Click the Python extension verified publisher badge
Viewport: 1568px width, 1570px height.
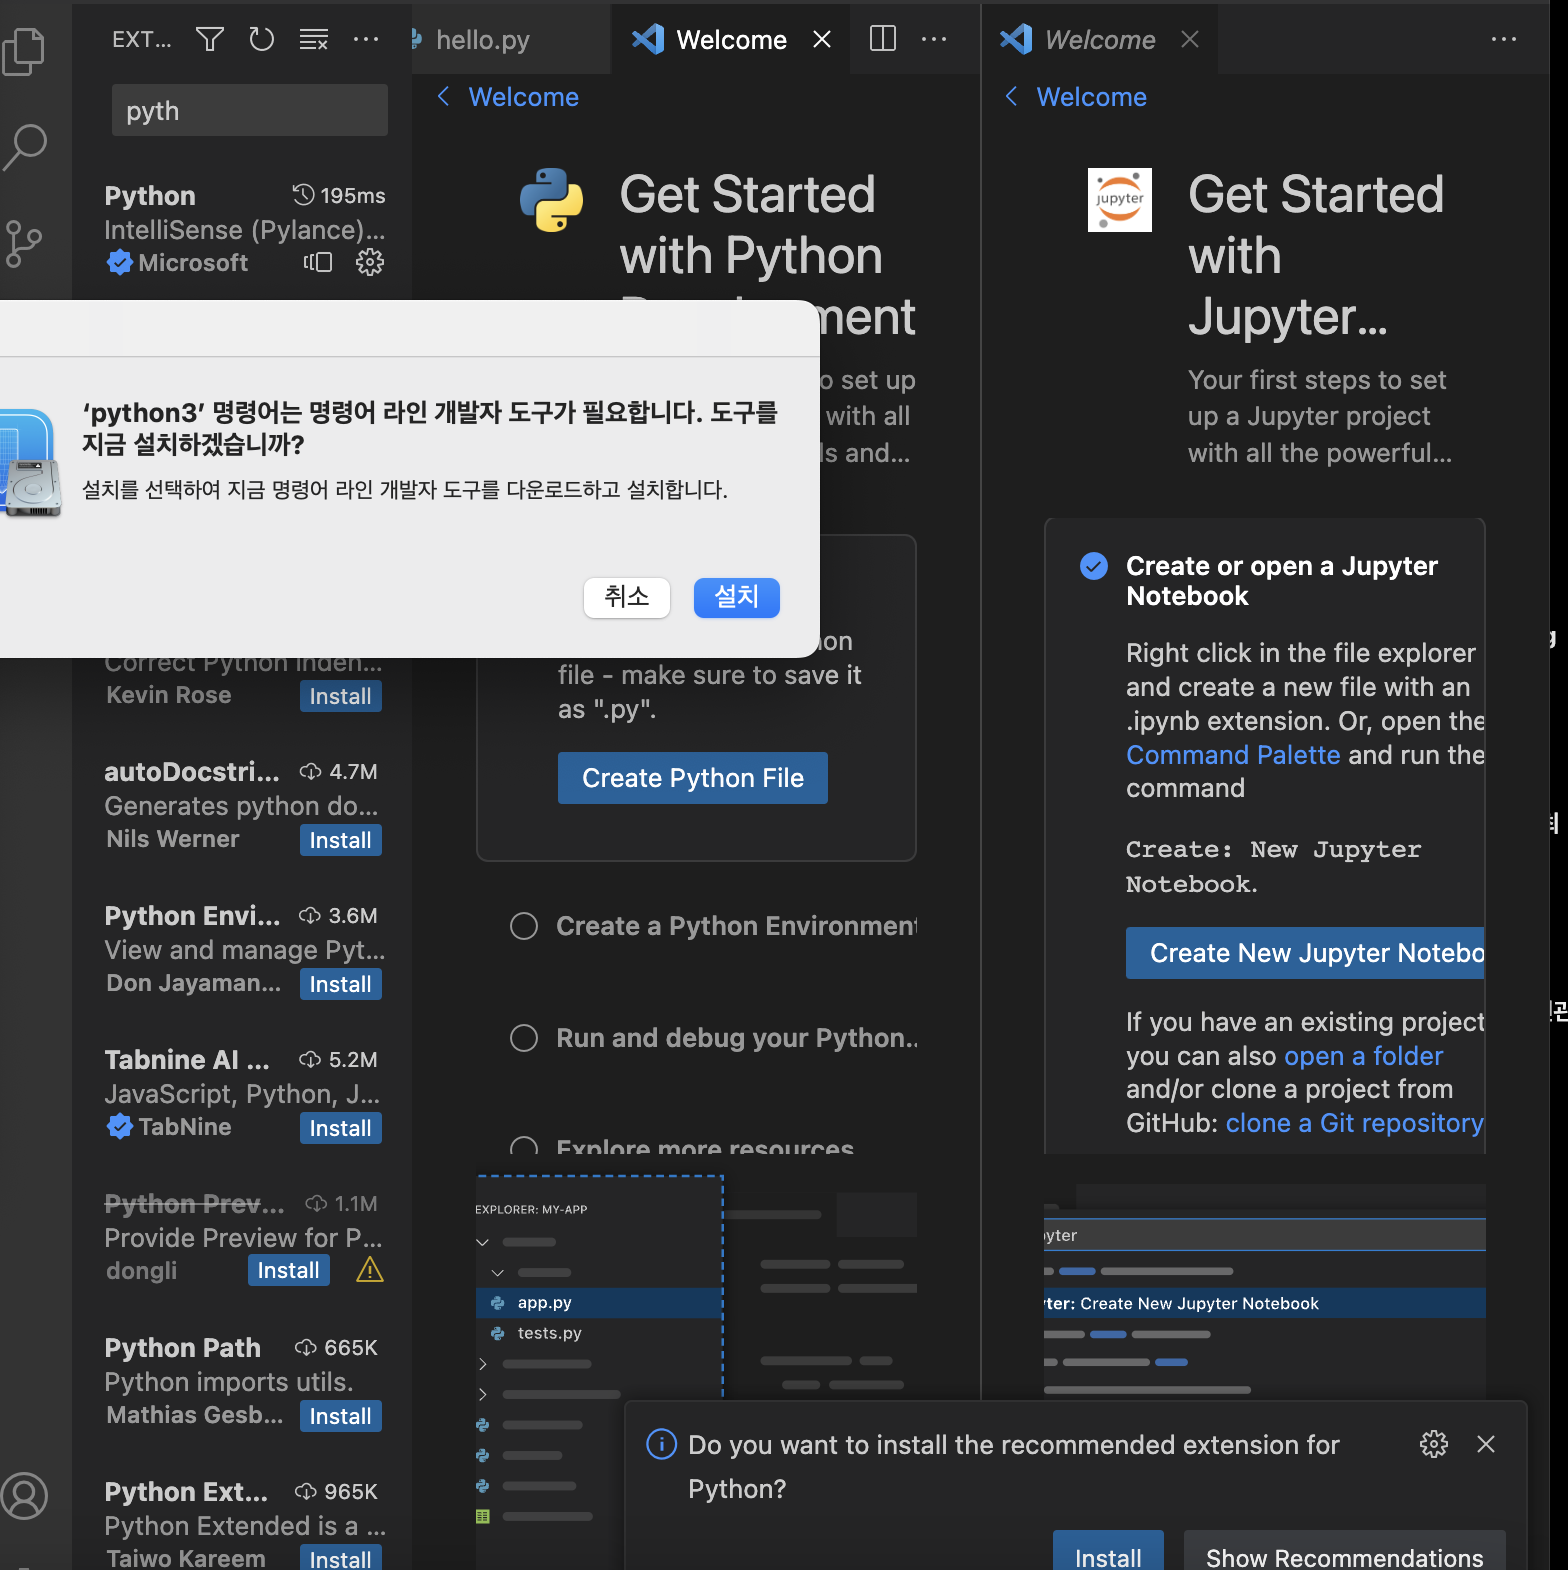pos(119,263)
